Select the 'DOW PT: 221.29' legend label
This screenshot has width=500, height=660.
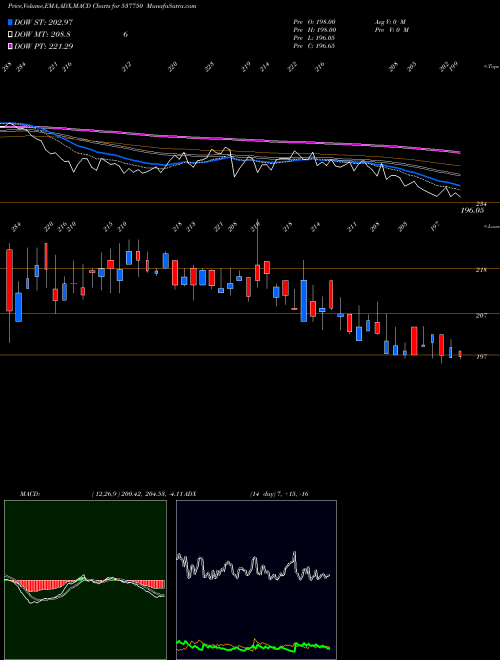click(44, 46)
